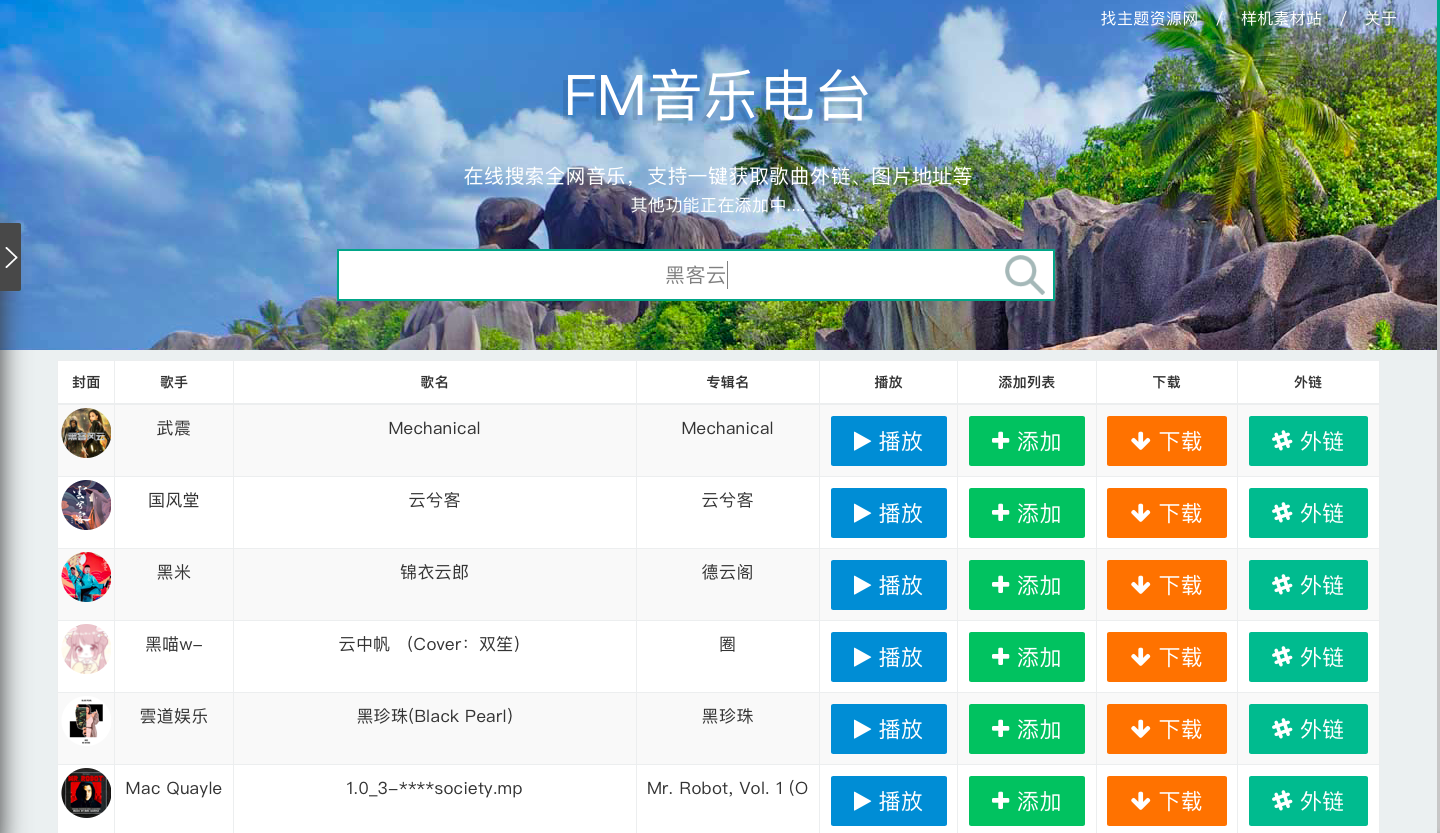Play the song Mechanical by 武震
This screenshot has width=1440, height=833.
point(888,441)
